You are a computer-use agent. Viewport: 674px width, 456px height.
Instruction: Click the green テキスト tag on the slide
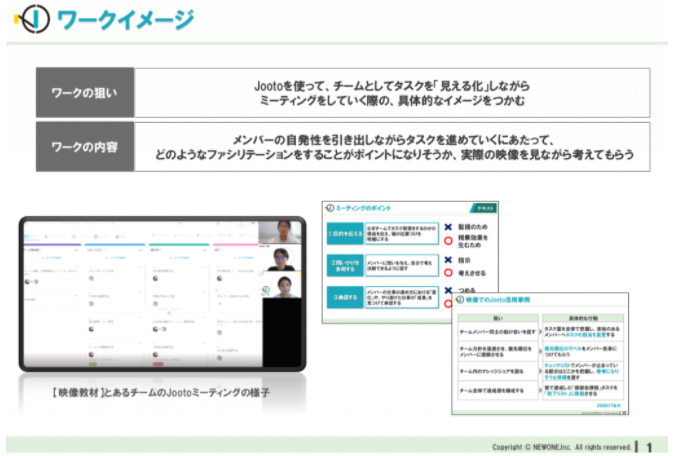tap(484, 208)
